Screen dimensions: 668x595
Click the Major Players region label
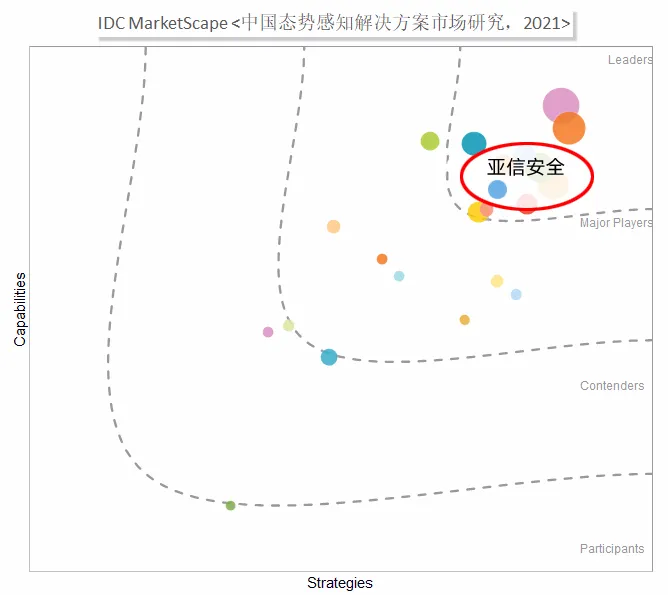point(616,223)
